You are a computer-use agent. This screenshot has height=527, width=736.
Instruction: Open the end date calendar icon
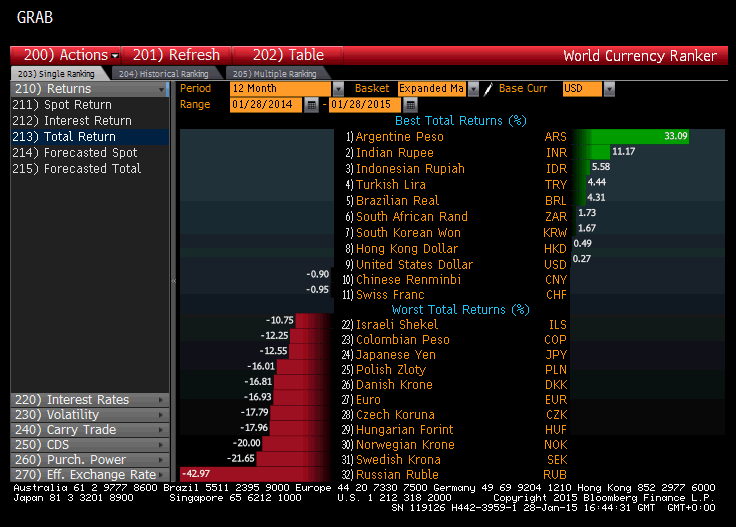[x=410, y=105]
